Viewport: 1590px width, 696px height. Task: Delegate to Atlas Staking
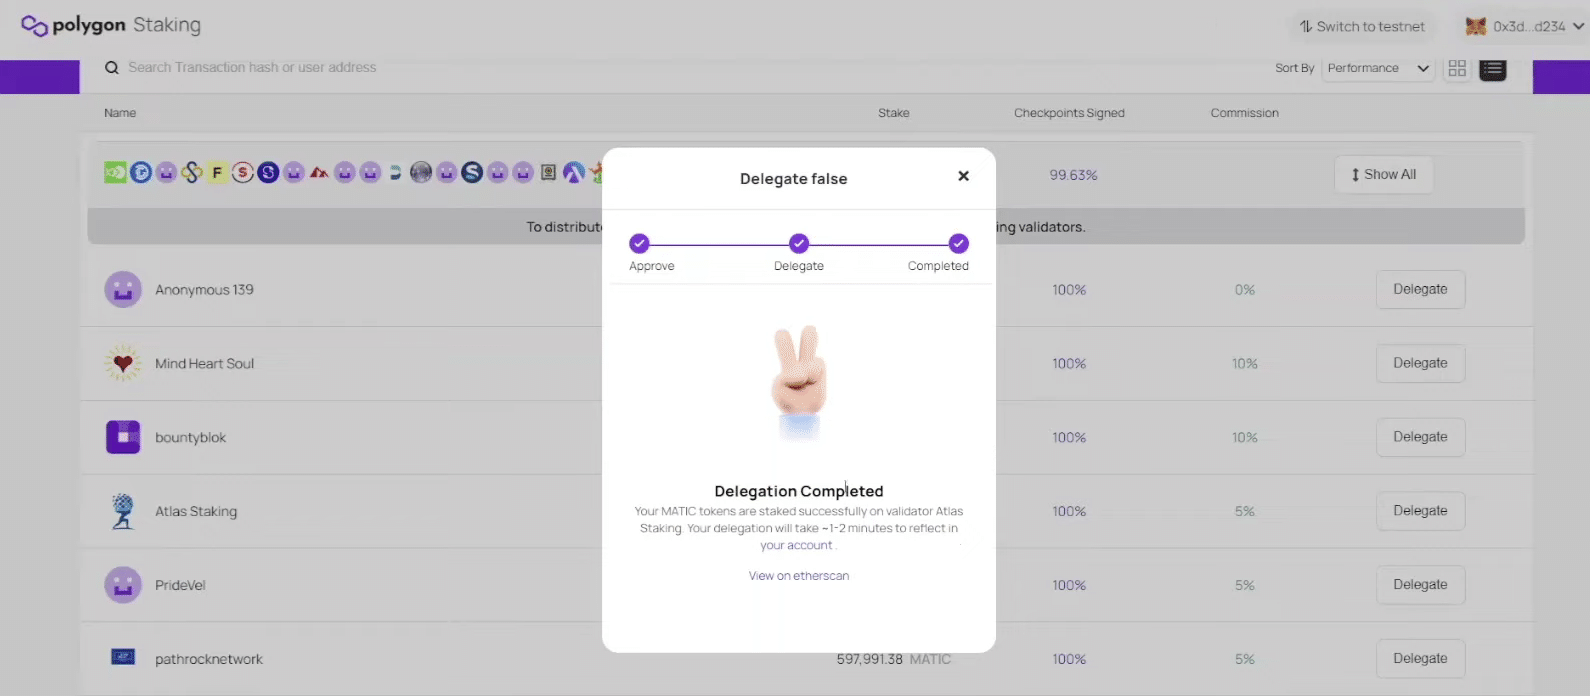1420,511
